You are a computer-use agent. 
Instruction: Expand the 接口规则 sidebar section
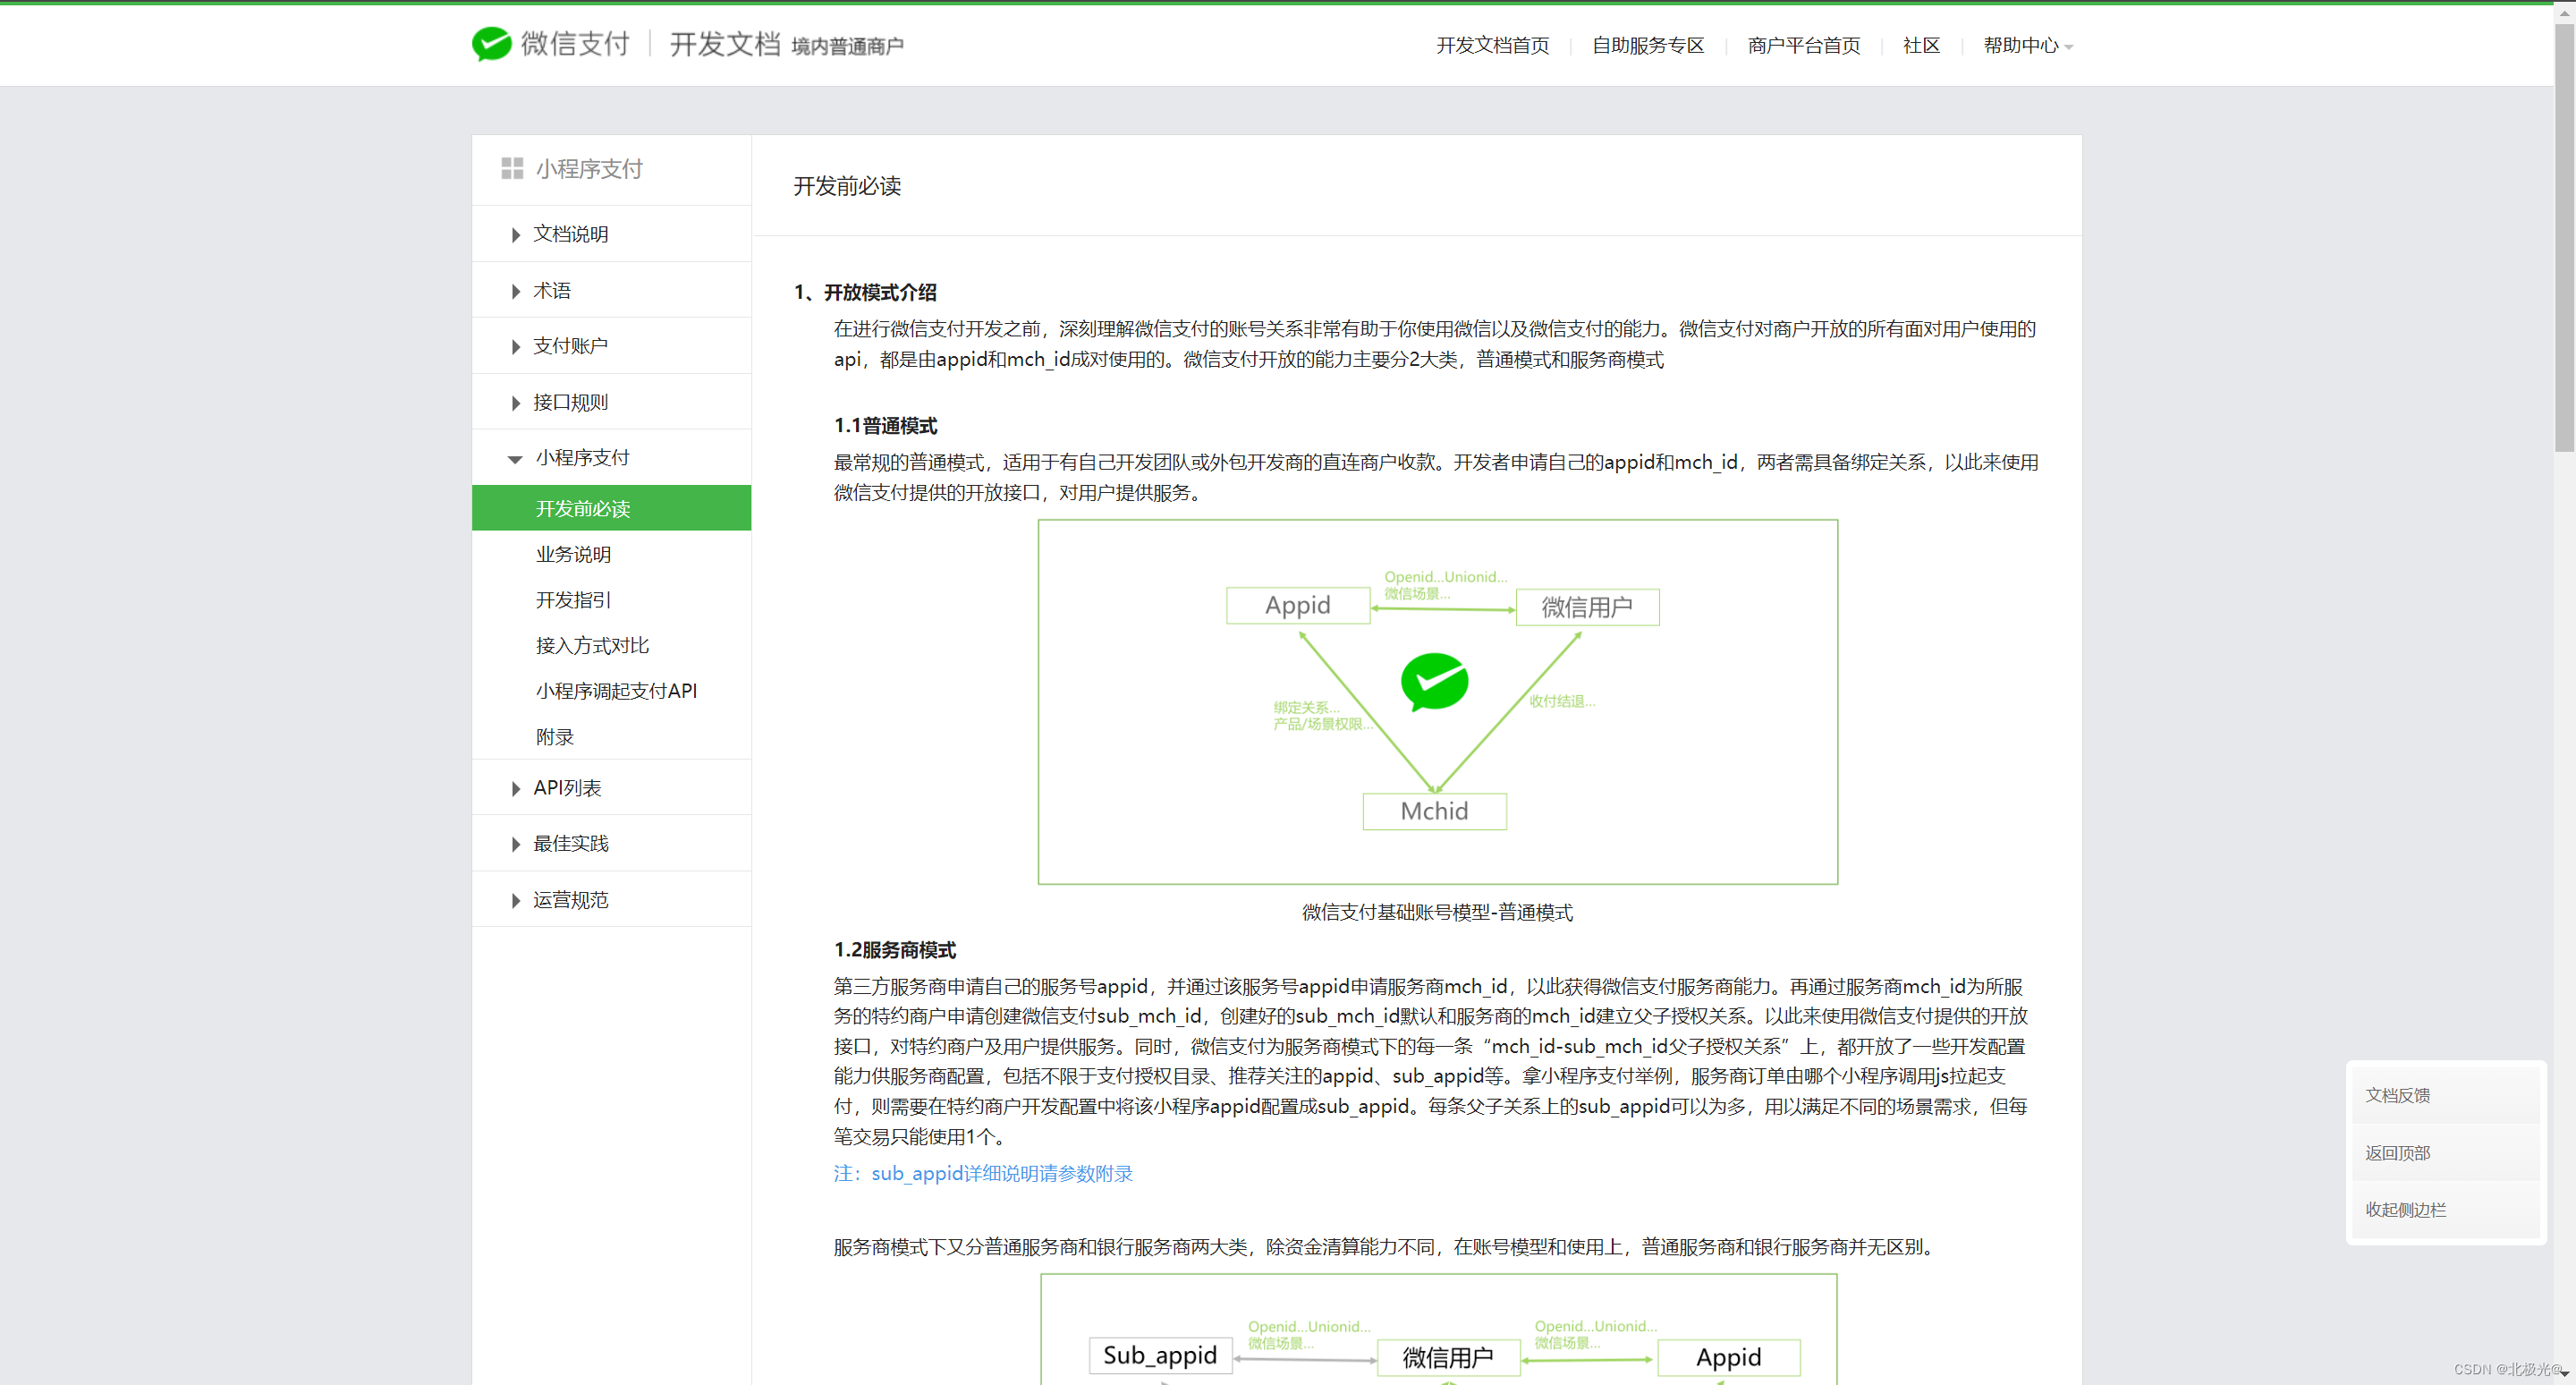(515, 403)
